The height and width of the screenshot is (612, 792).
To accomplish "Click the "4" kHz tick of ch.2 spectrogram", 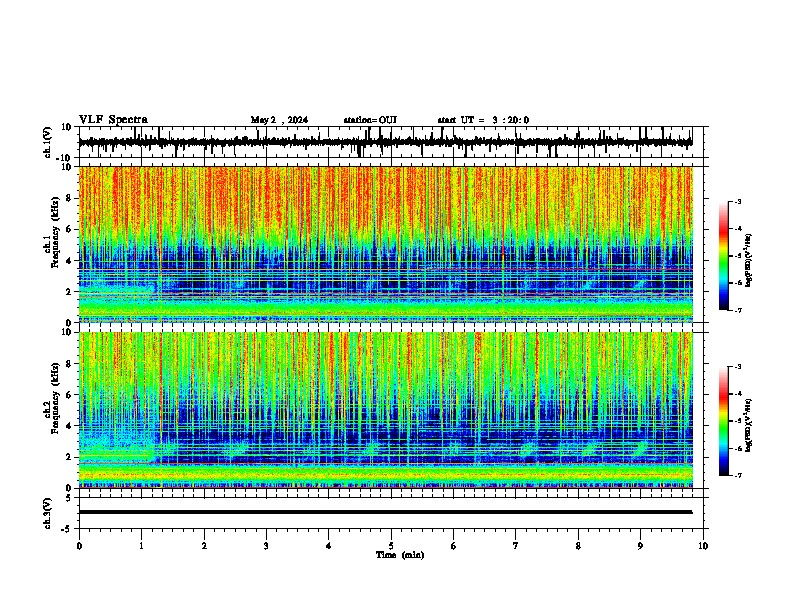I will (x=69, y=426).
